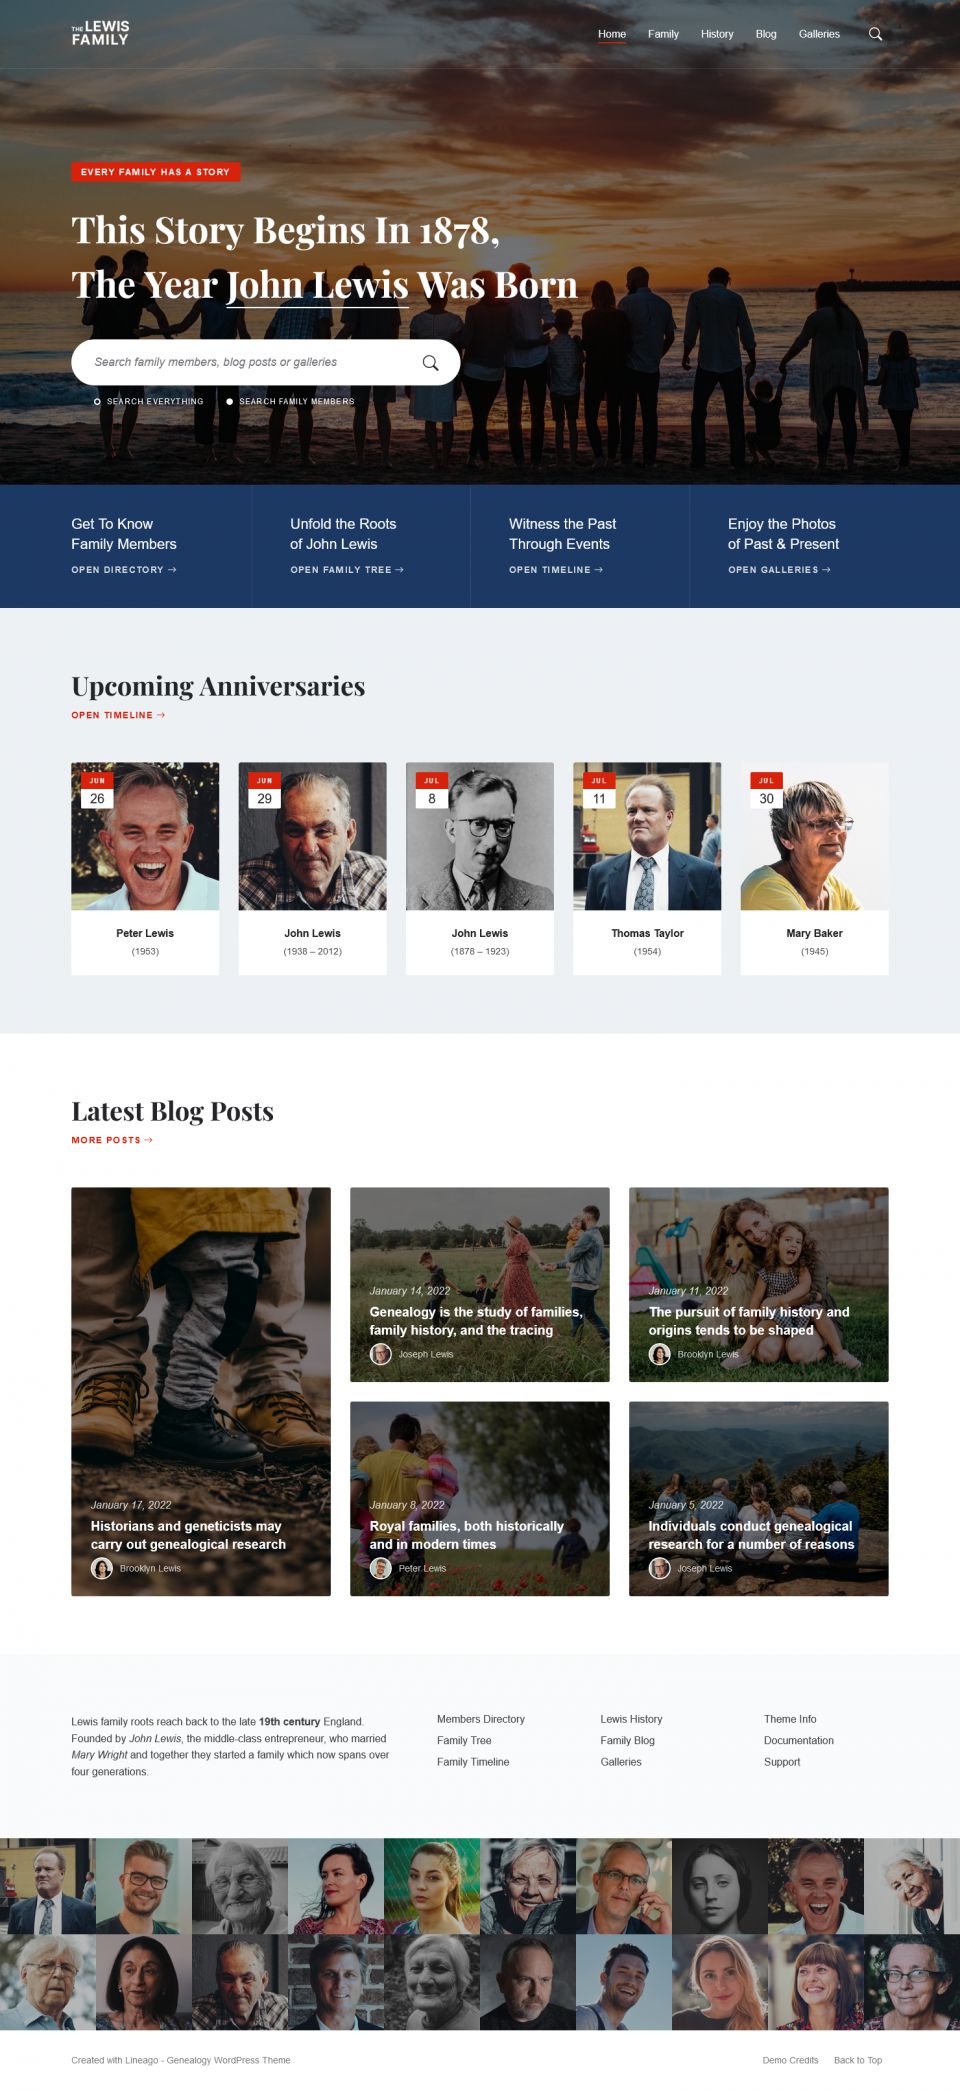Open the Galleries menu item
The height and width of the screenshot is (2090, 960).
tap(819, 34)
